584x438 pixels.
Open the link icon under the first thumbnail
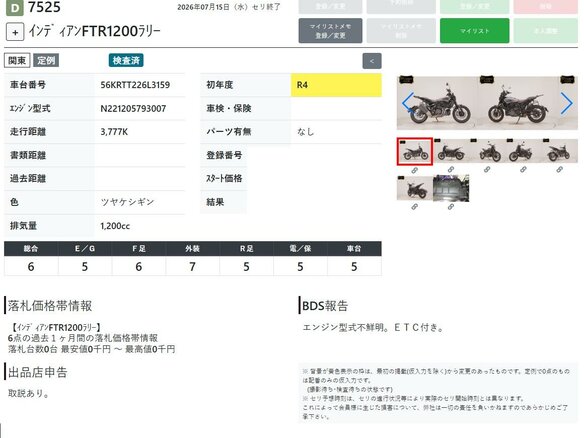(x=415, y=170)
